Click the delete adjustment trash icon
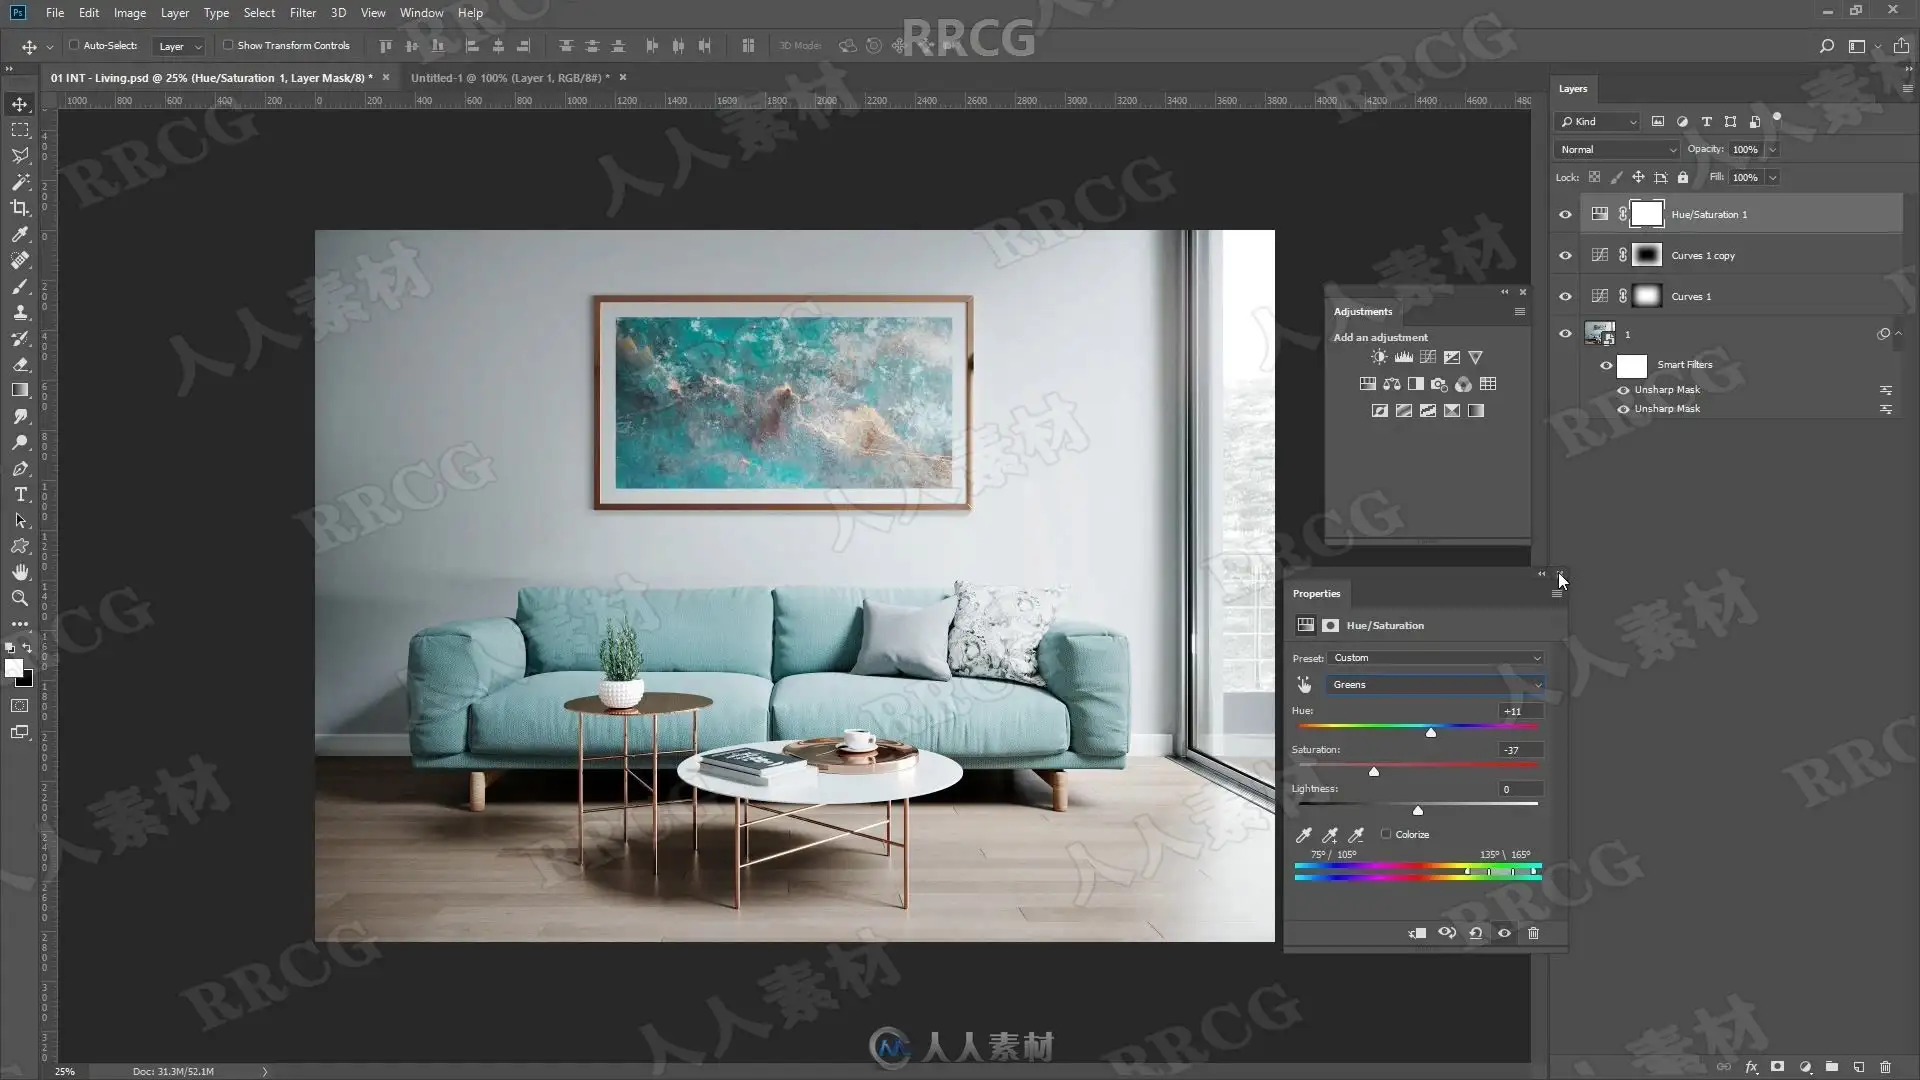The image size is (1920, 1080). tap(1533, 933)
